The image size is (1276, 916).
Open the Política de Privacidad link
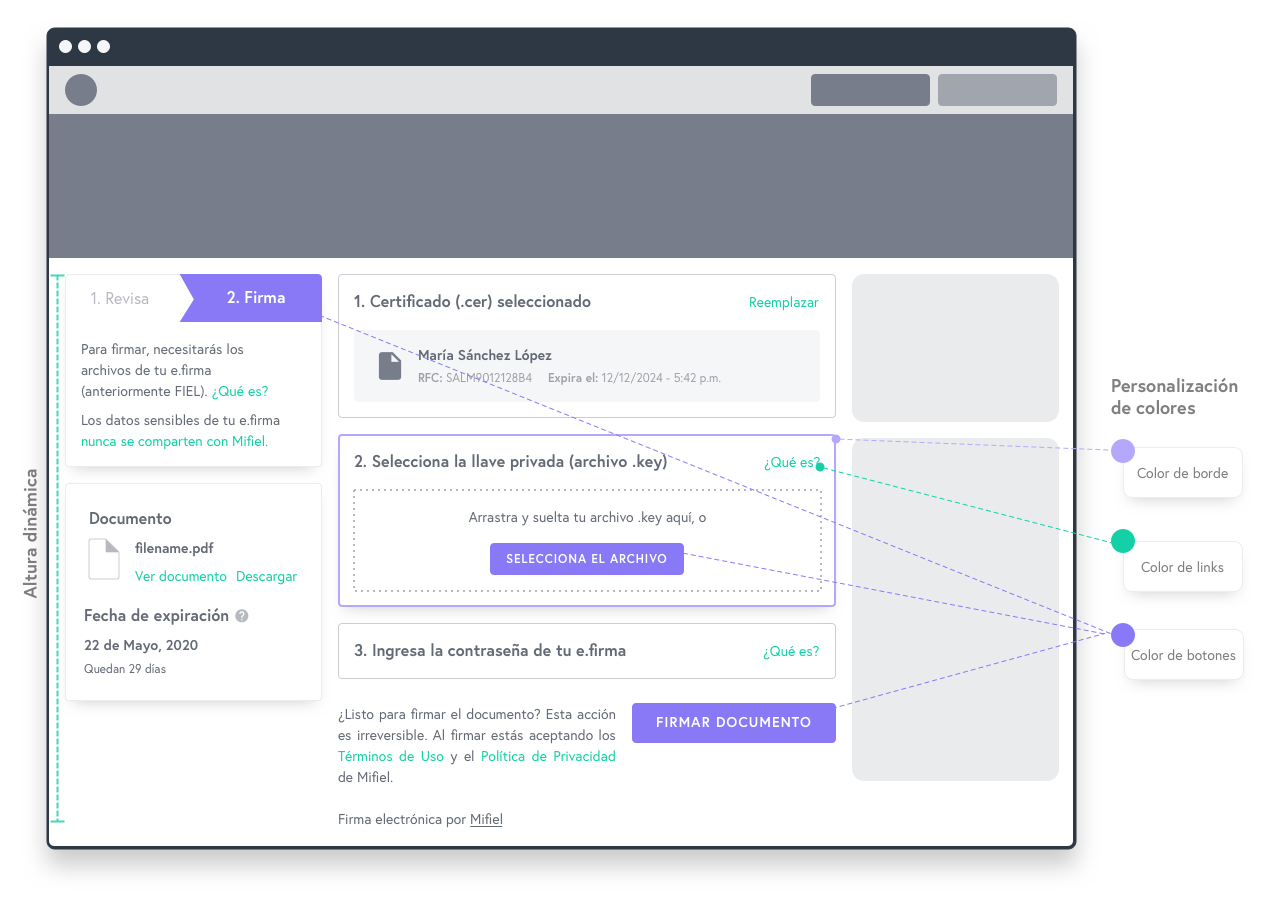point(547,756)
